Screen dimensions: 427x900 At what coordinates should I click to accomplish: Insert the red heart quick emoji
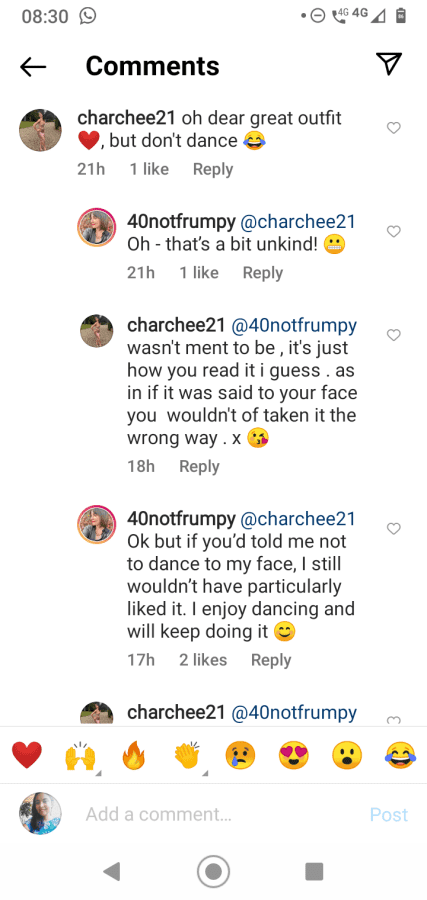point(27,755)
